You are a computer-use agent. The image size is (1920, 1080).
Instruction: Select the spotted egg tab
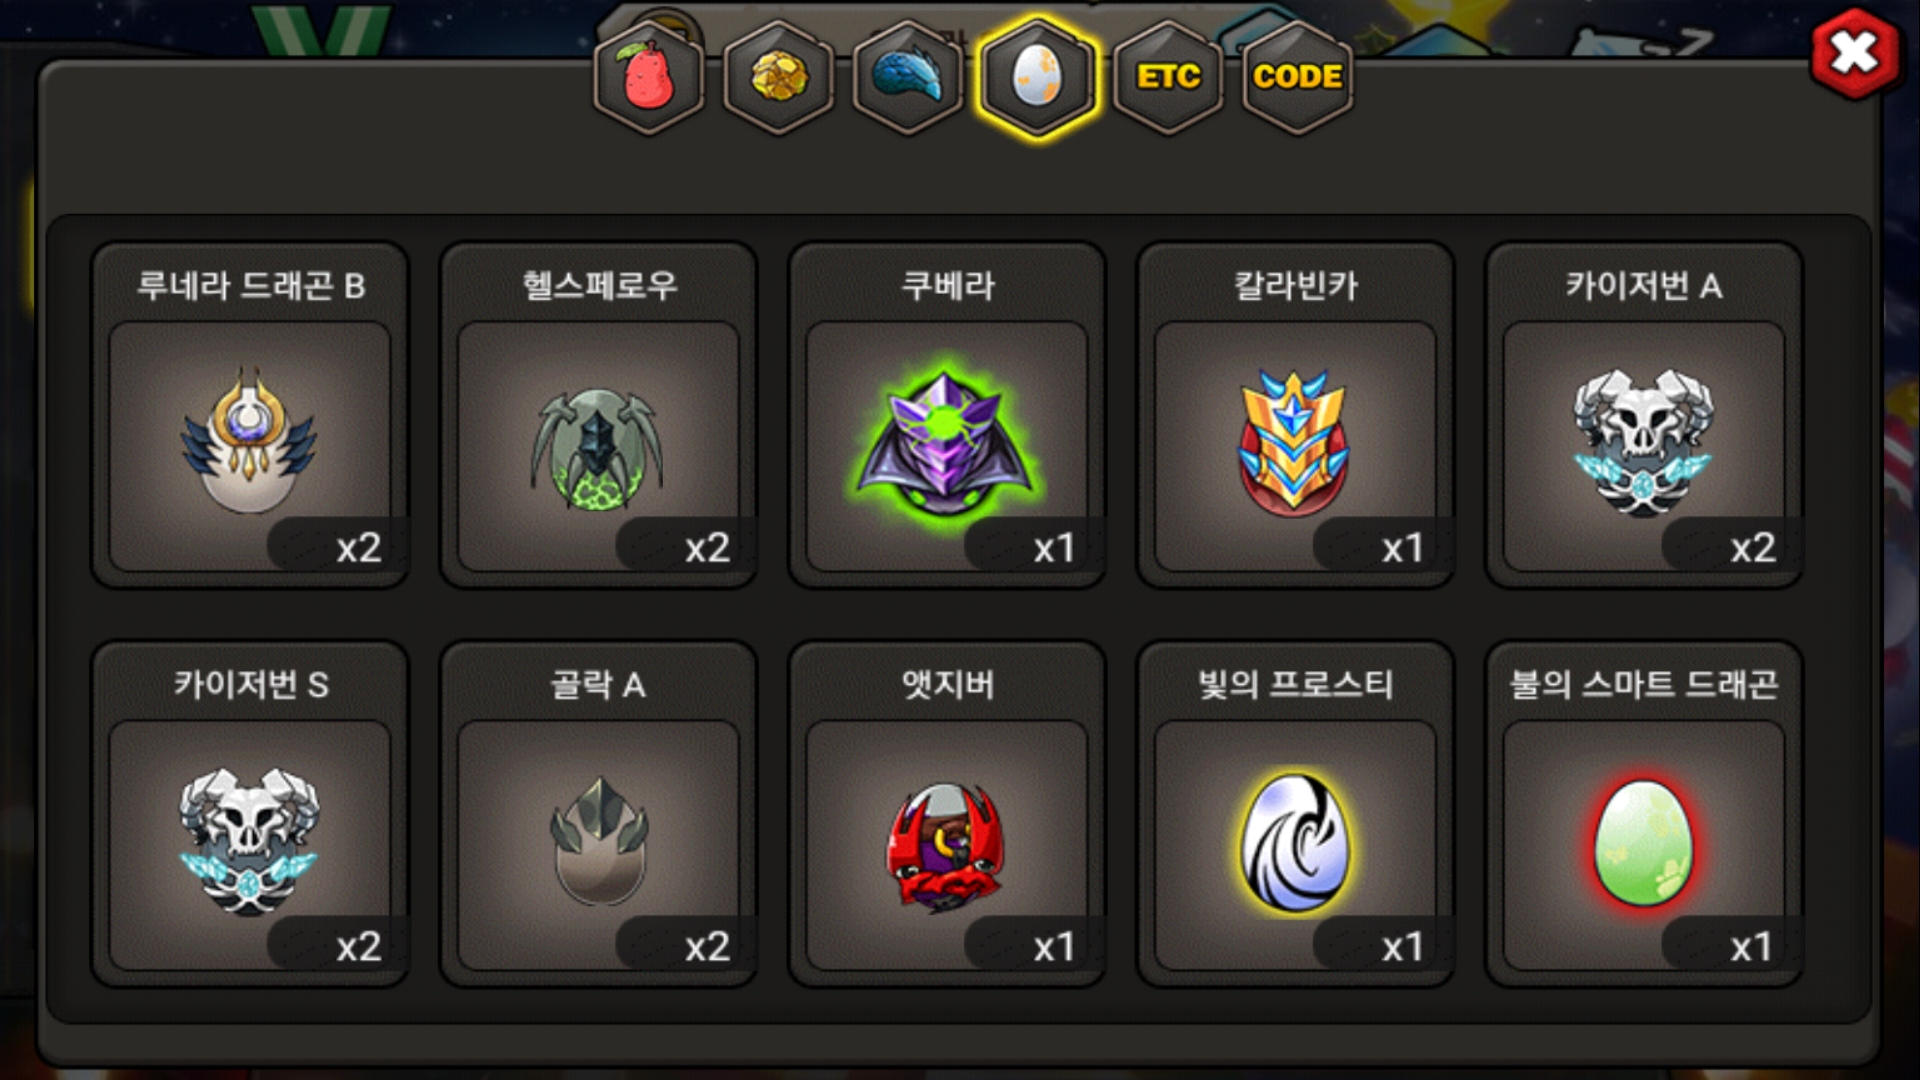coord(1037,77)
